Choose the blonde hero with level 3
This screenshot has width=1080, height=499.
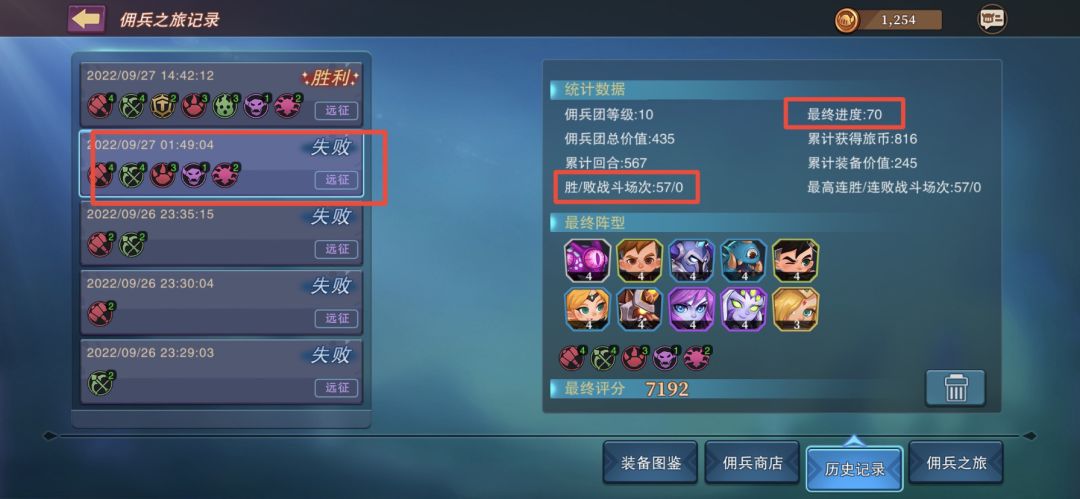coord(796,309)
